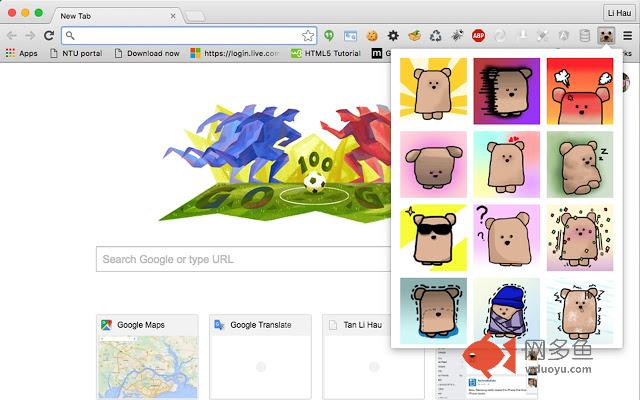Screen dimensions: 640x400
Task: Pick the speeding bear on purple sticker
Action: [507, 91]
